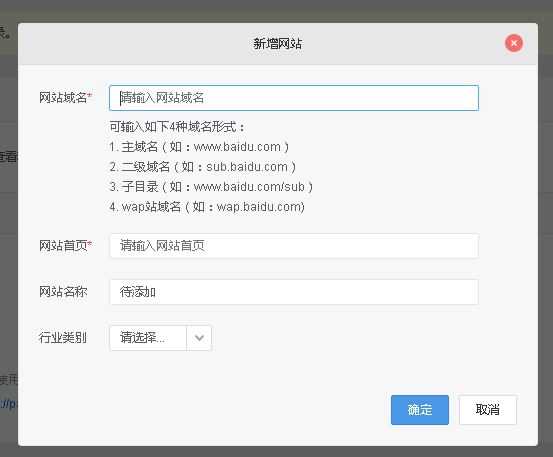Click example line 主域名 www.baidu.com
The height and width of the screenshot is (457, 553).
199,147
